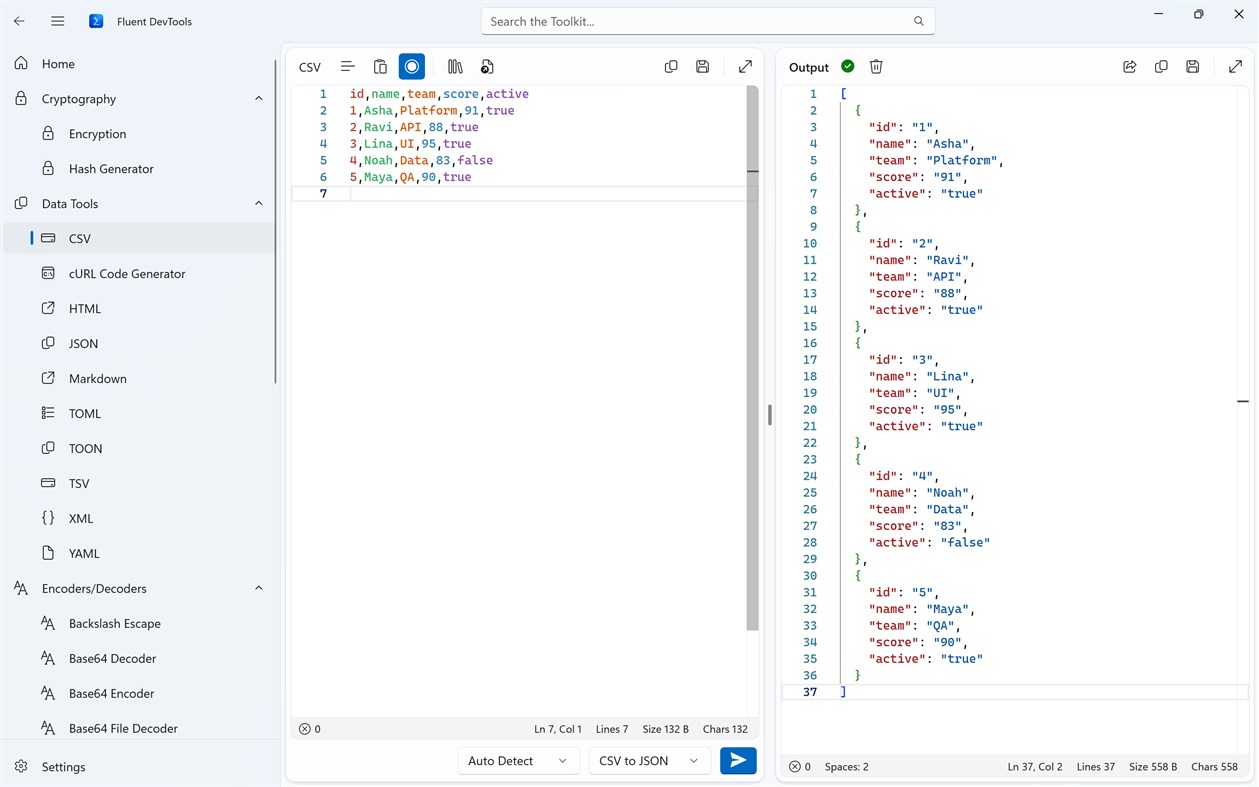This screenshot has width=1259, height=787.
Task: Click the CSV header line id,name,team,score,active
Action: tap(439, 94)
